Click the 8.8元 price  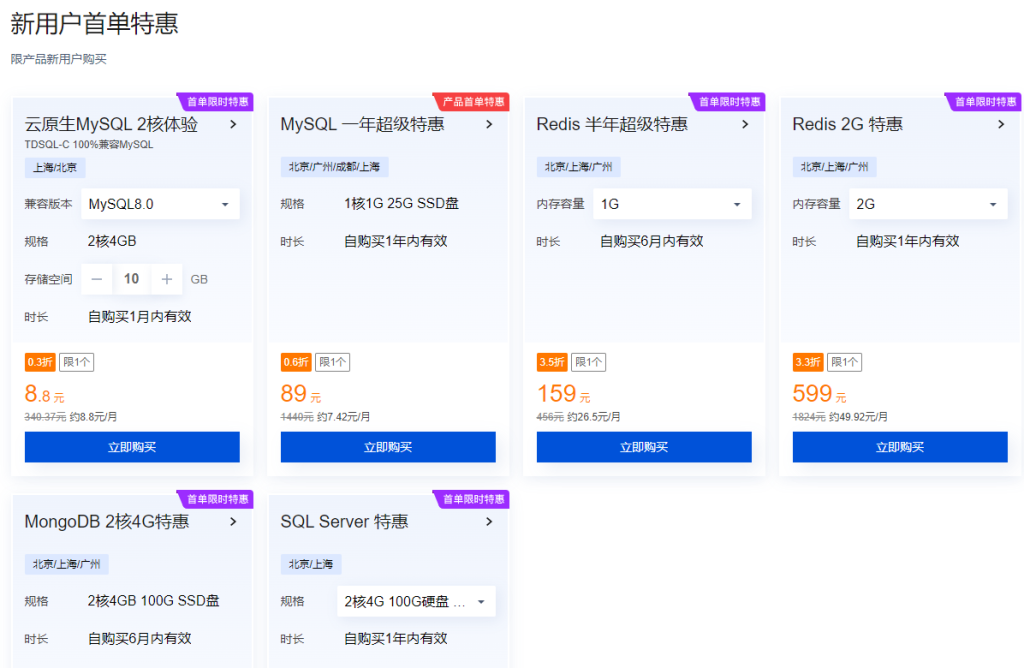[44, 394]
